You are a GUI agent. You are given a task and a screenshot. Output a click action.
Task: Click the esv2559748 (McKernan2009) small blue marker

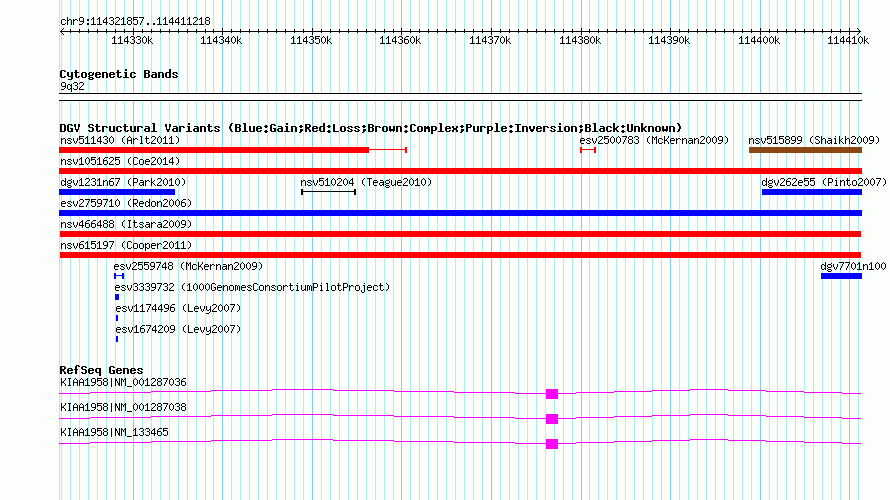coord(119,276)
